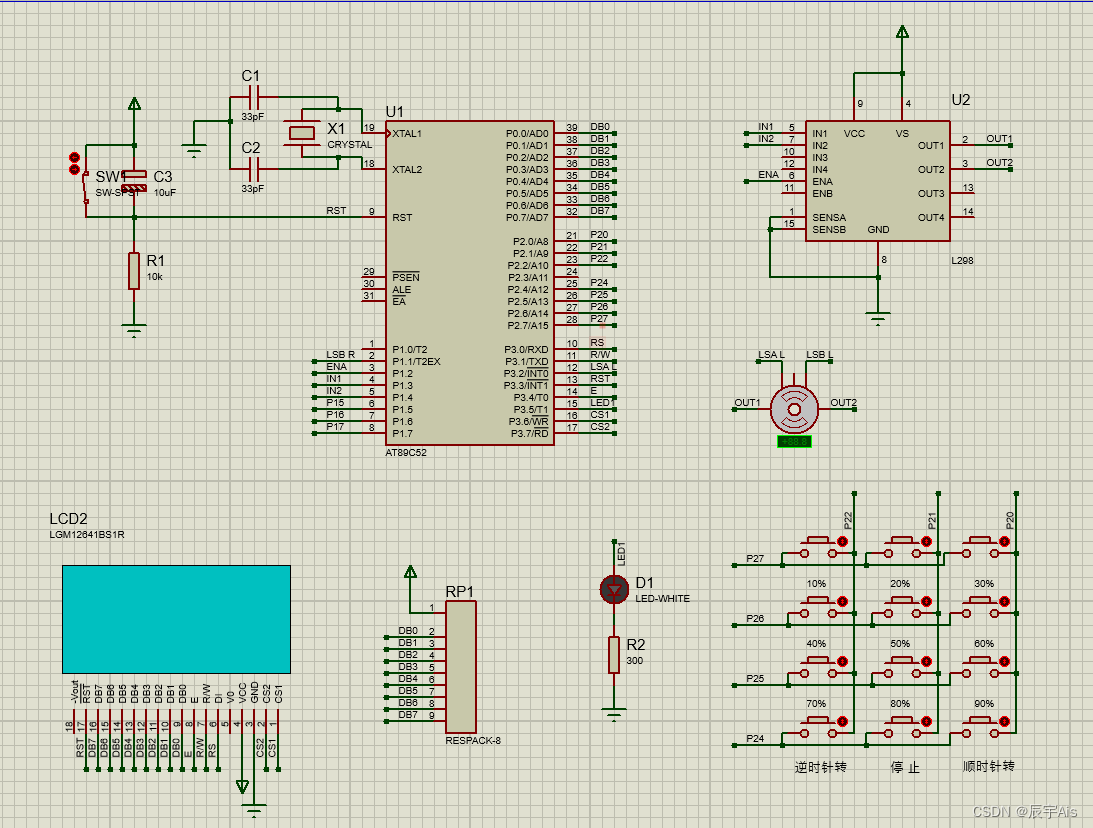Select capacitor C2 symbol
The width and height of the screenshot is (1093, 828).
pyautogui.click(x=254, y=169)
